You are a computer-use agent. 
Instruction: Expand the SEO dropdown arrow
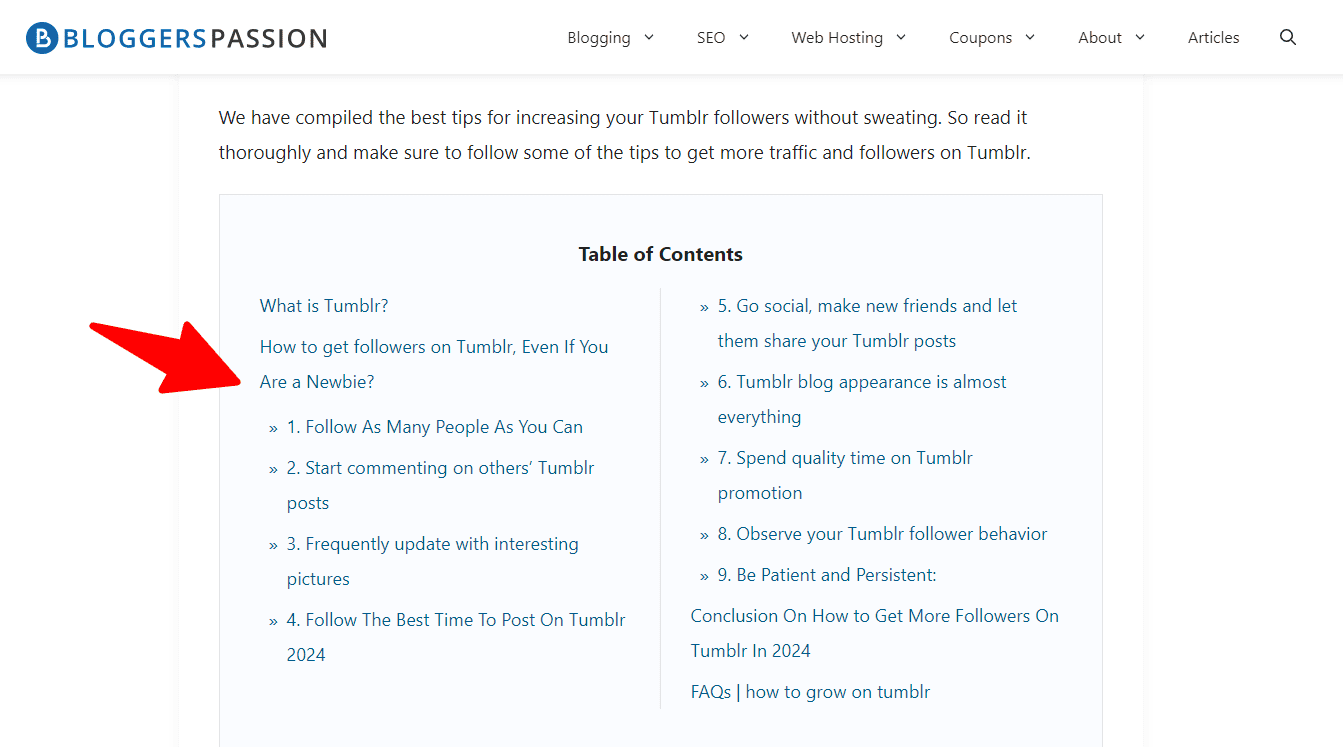744,38
